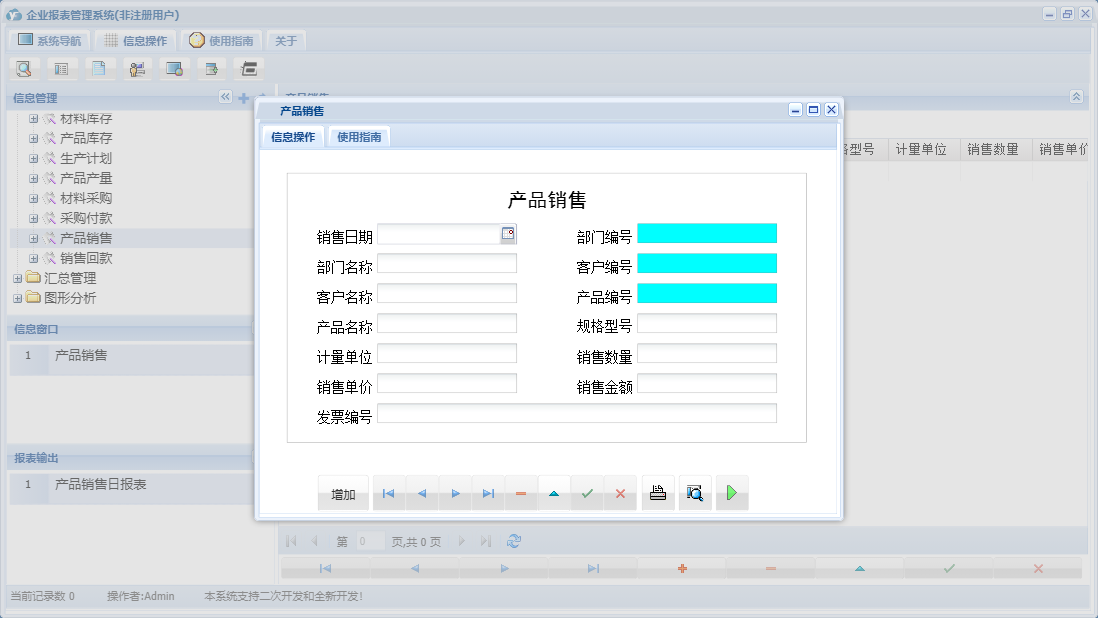1098x618 pixels.
Task: Open print preview in the sales dialog
Action: pos(694,492)
